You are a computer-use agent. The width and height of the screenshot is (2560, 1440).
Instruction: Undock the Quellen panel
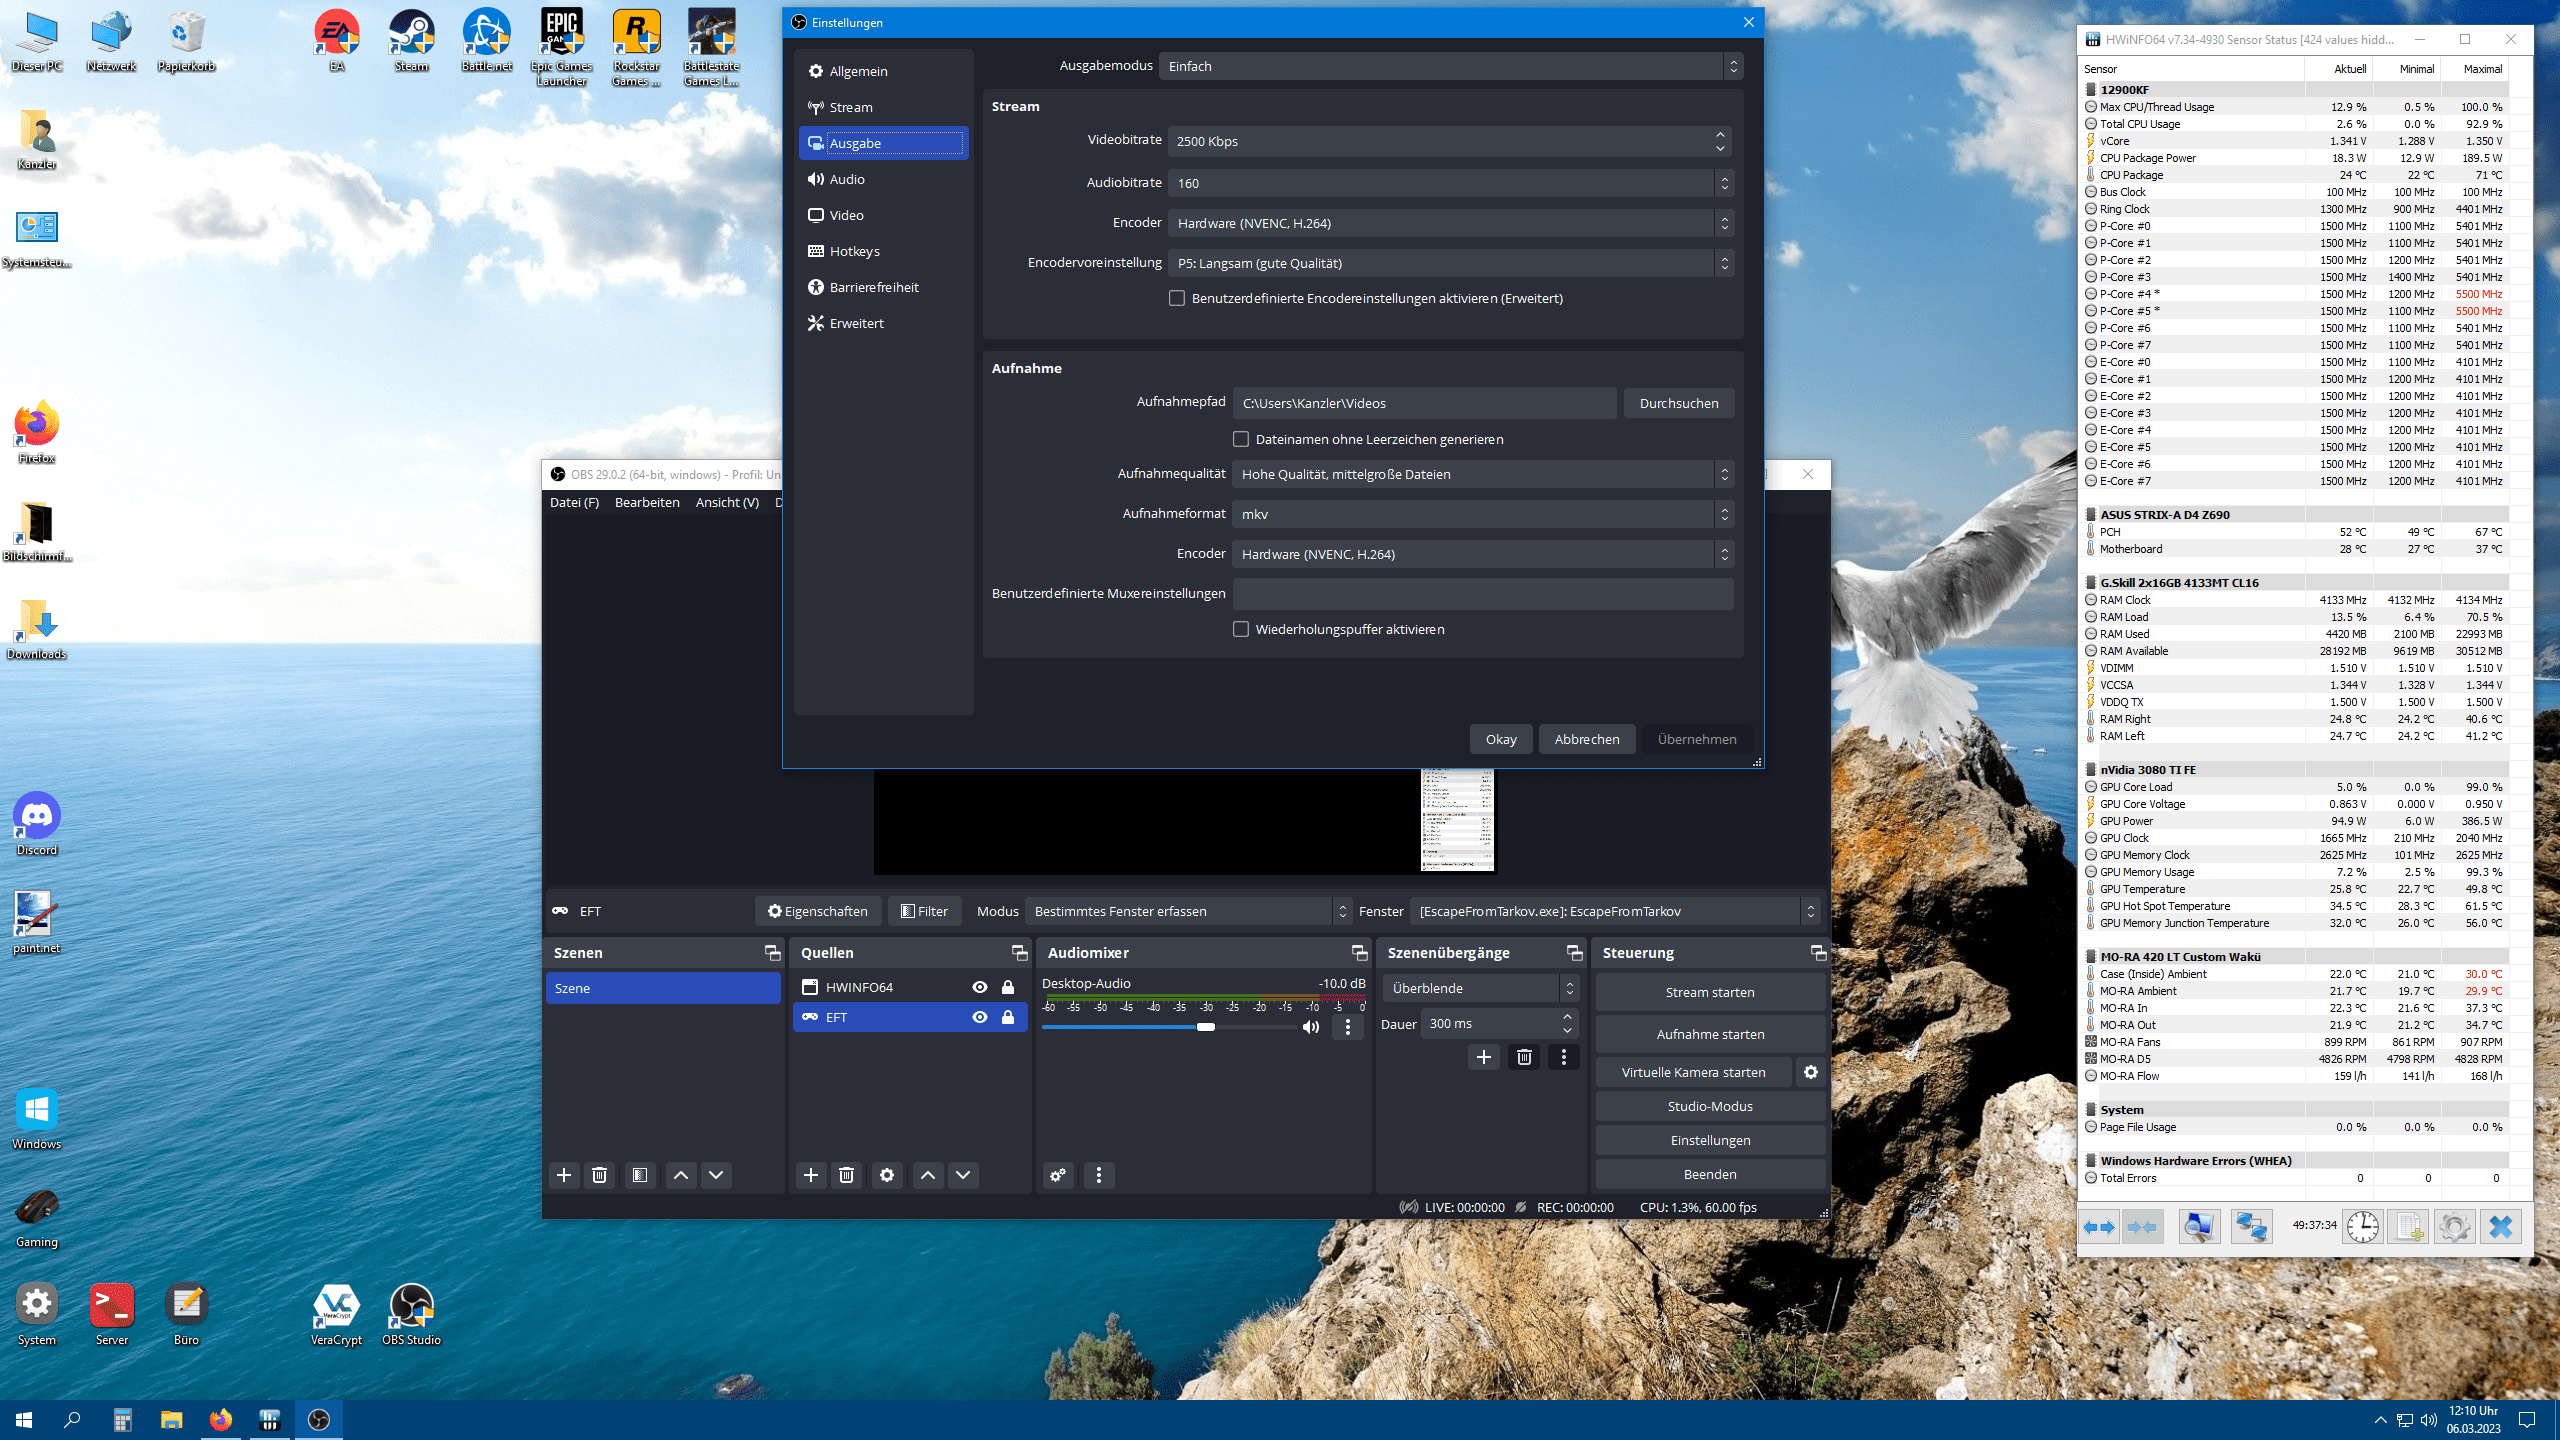pos(1019,953)
